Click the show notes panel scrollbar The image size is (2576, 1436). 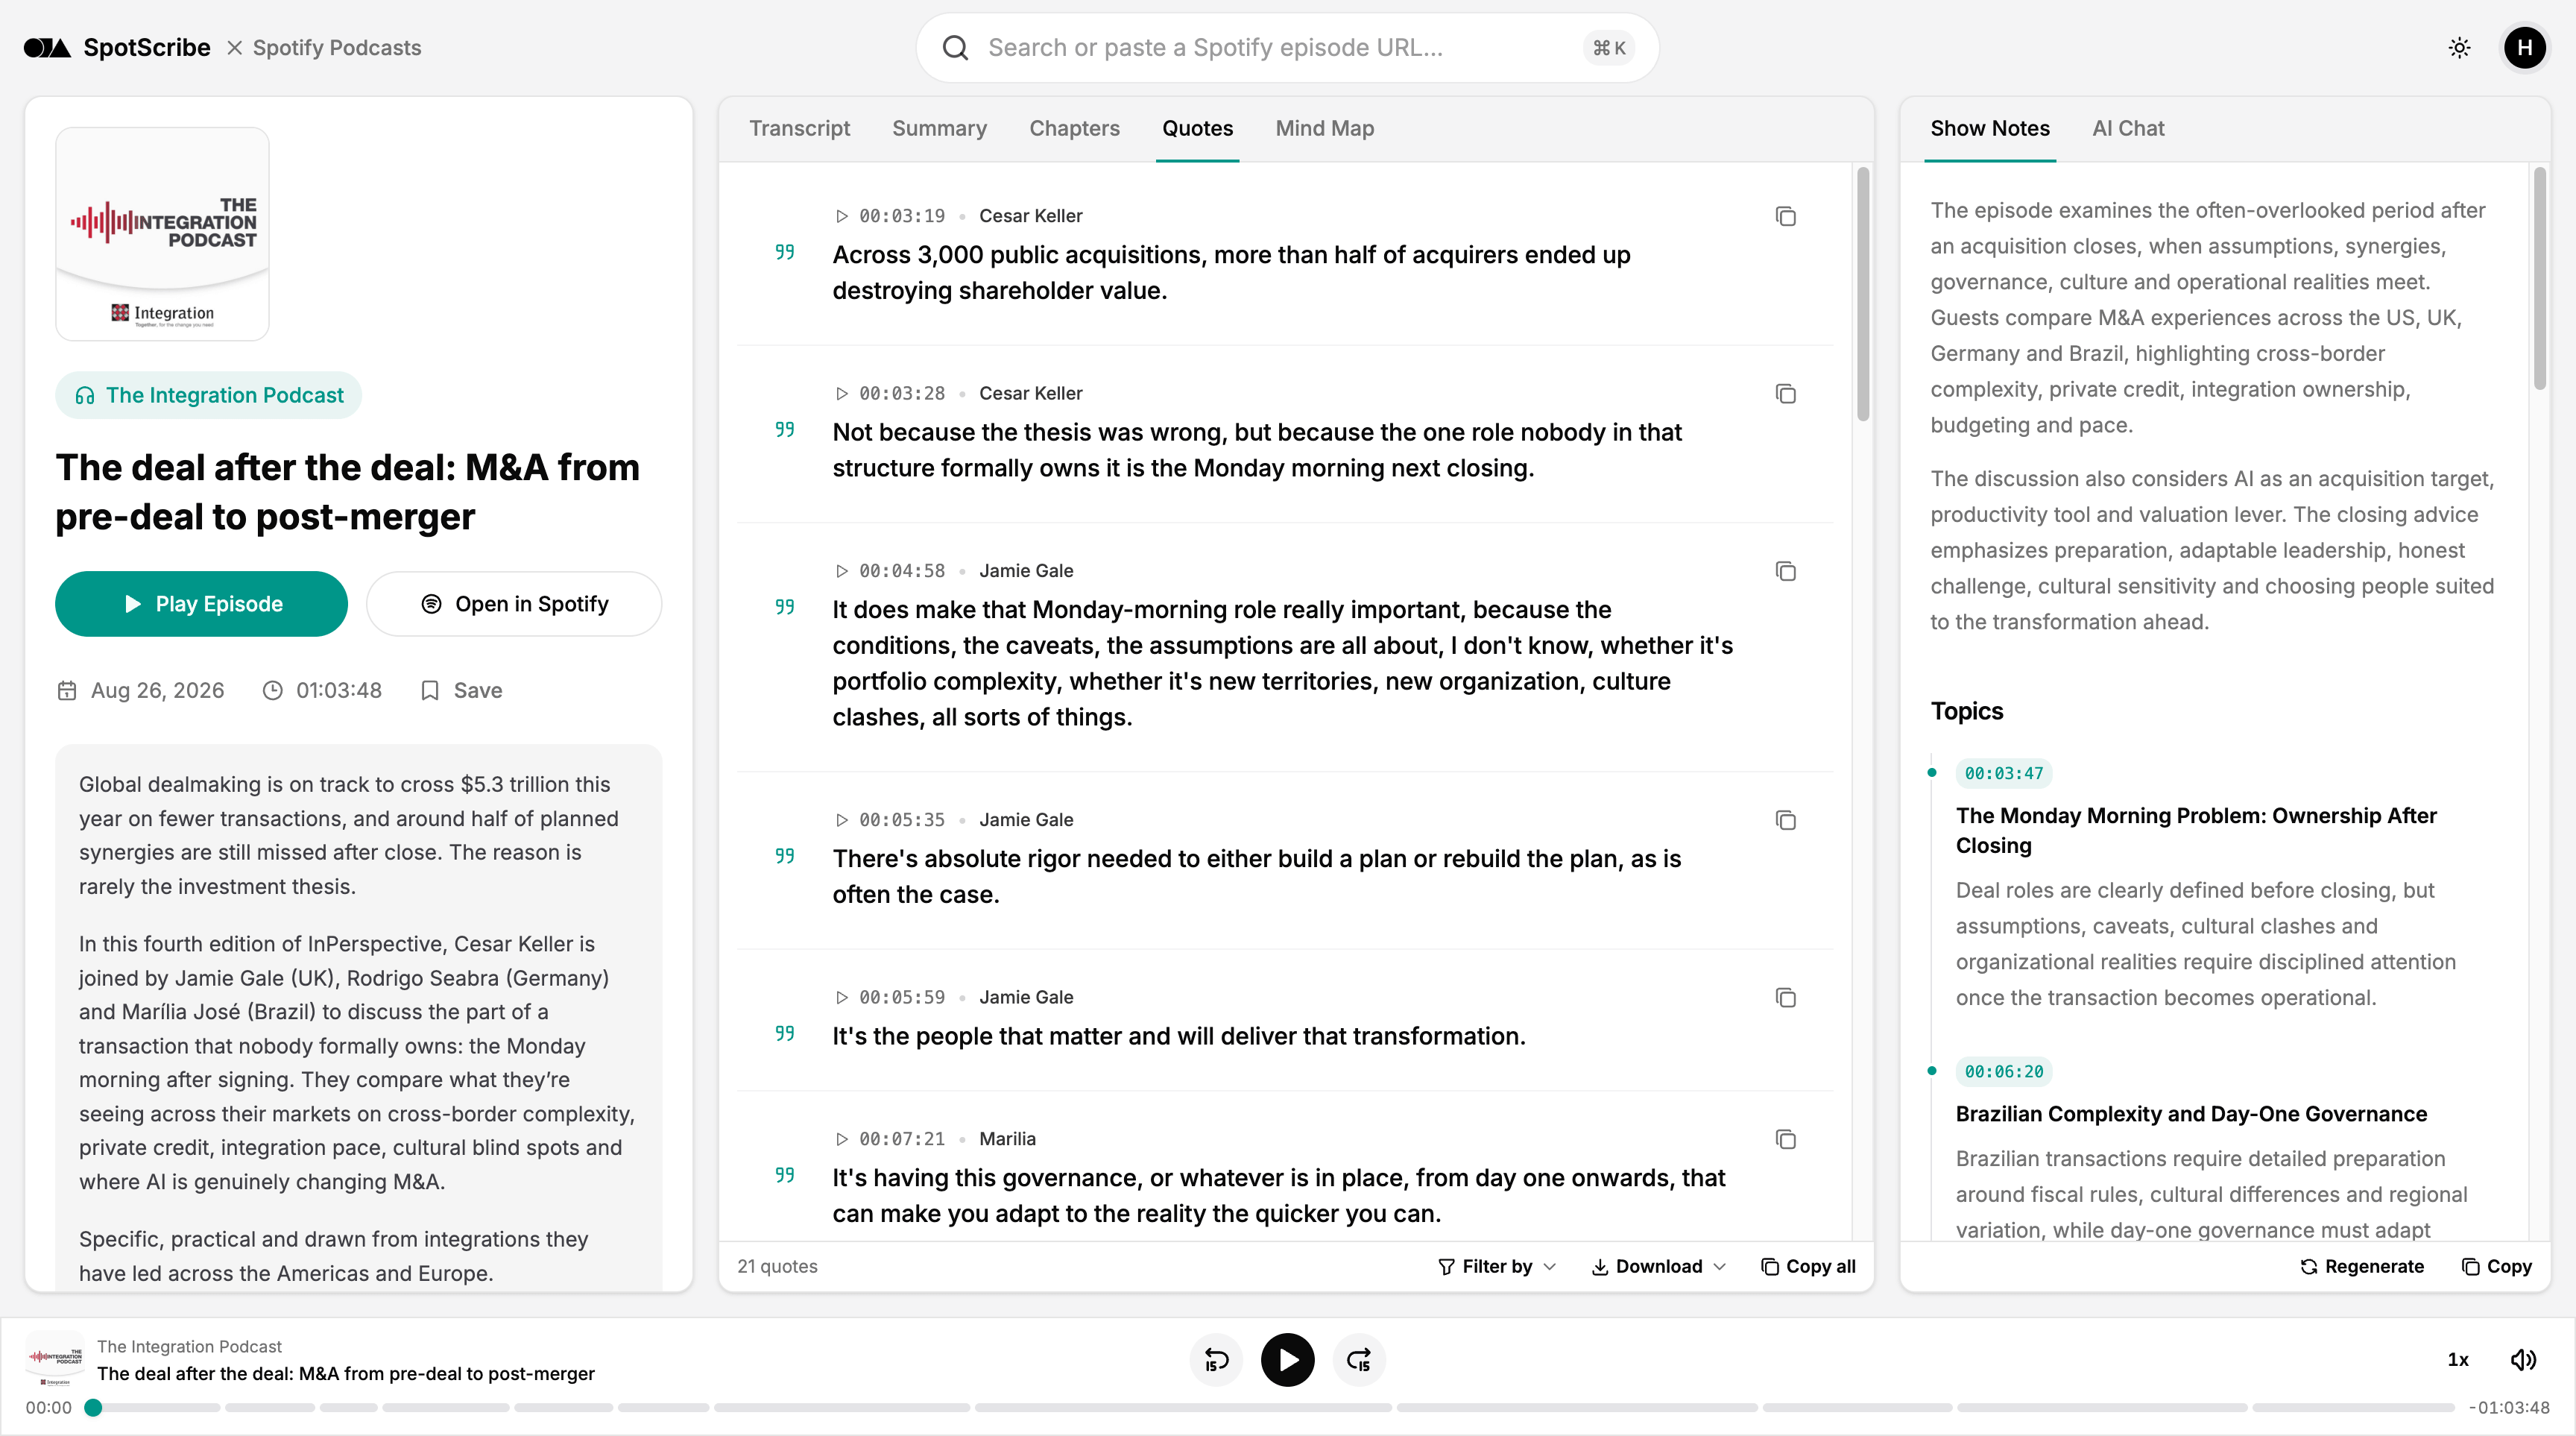(2539, 279)
